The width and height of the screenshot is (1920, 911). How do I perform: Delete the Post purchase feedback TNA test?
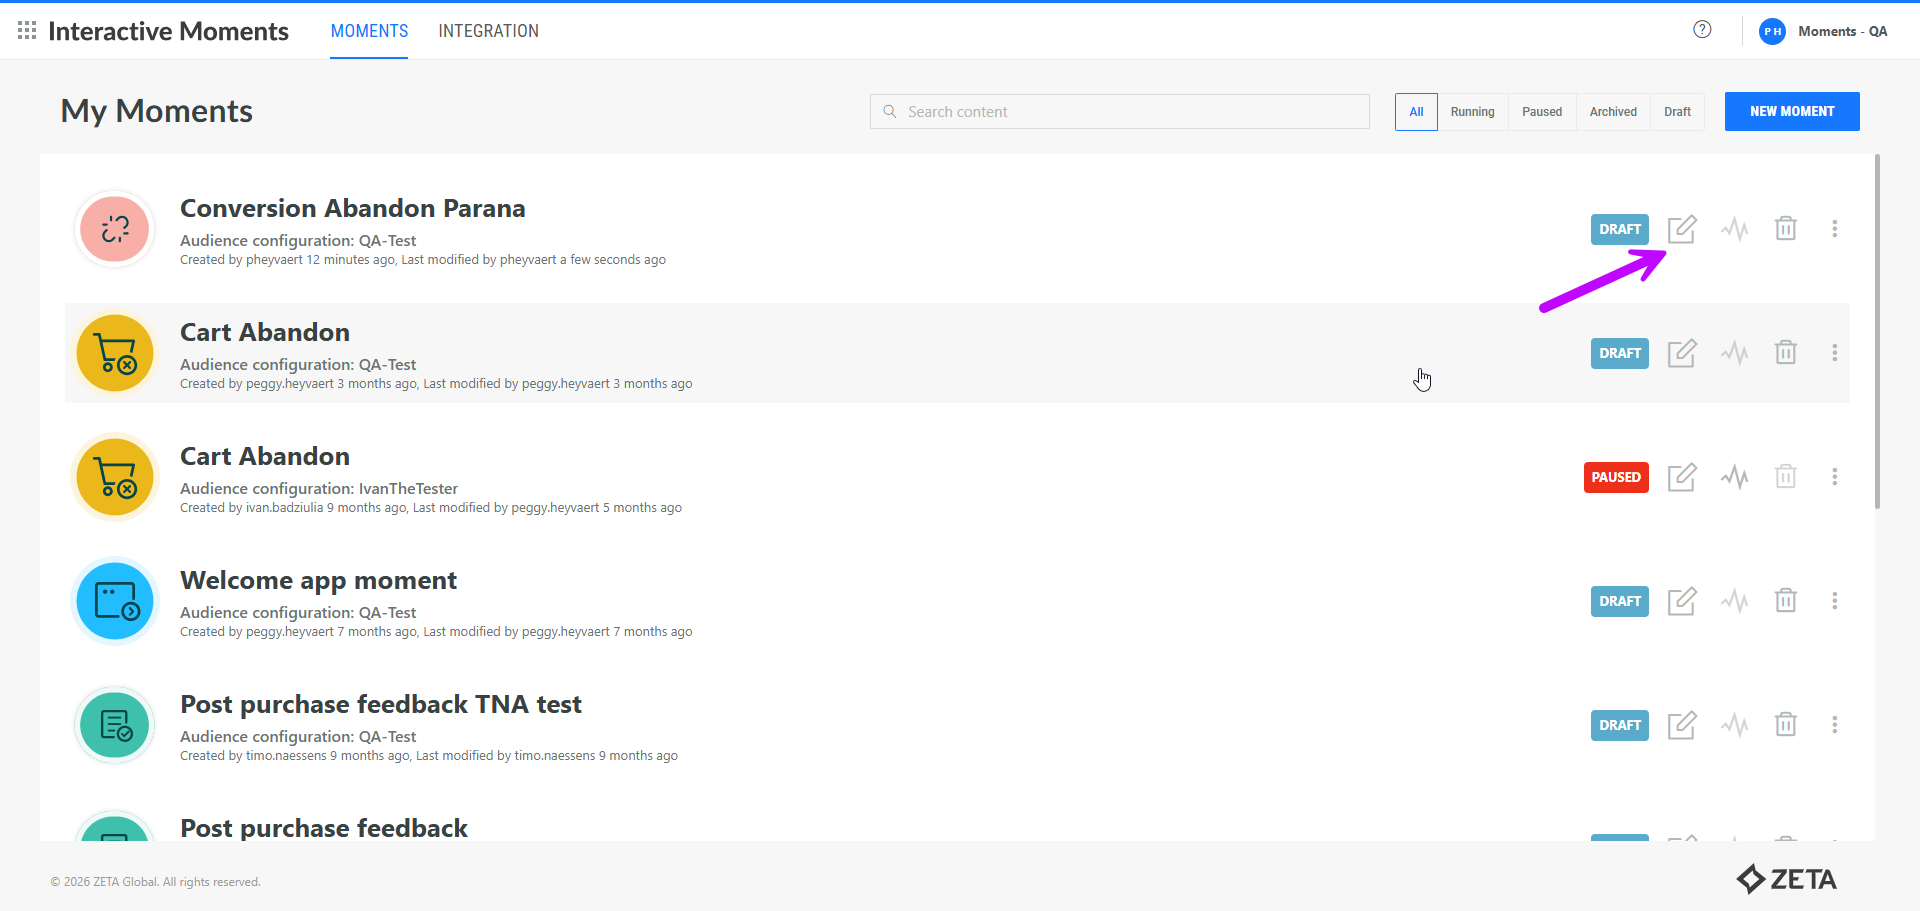click(1785, 725)
